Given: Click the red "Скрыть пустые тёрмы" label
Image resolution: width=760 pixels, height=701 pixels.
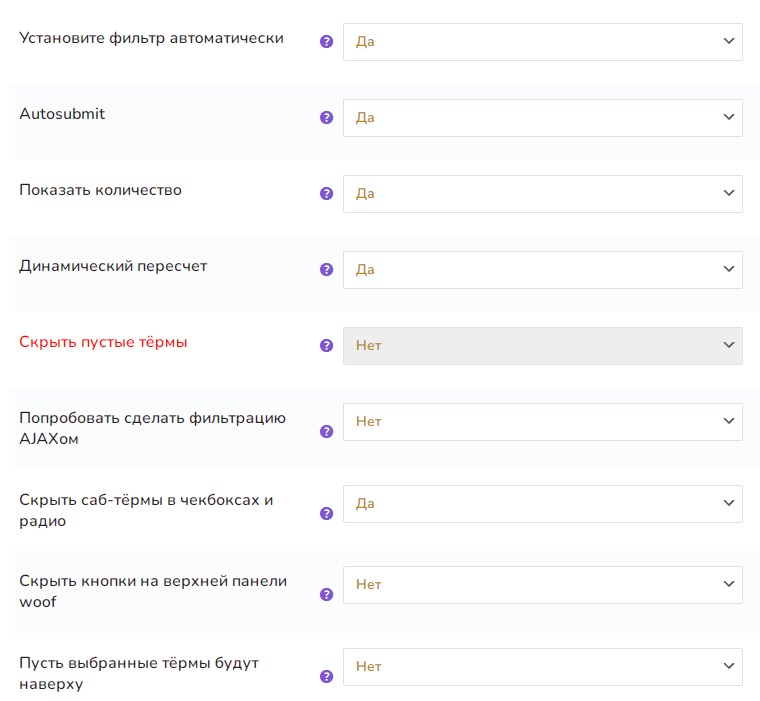Looking at the screenshot, I should coord(103,342).
